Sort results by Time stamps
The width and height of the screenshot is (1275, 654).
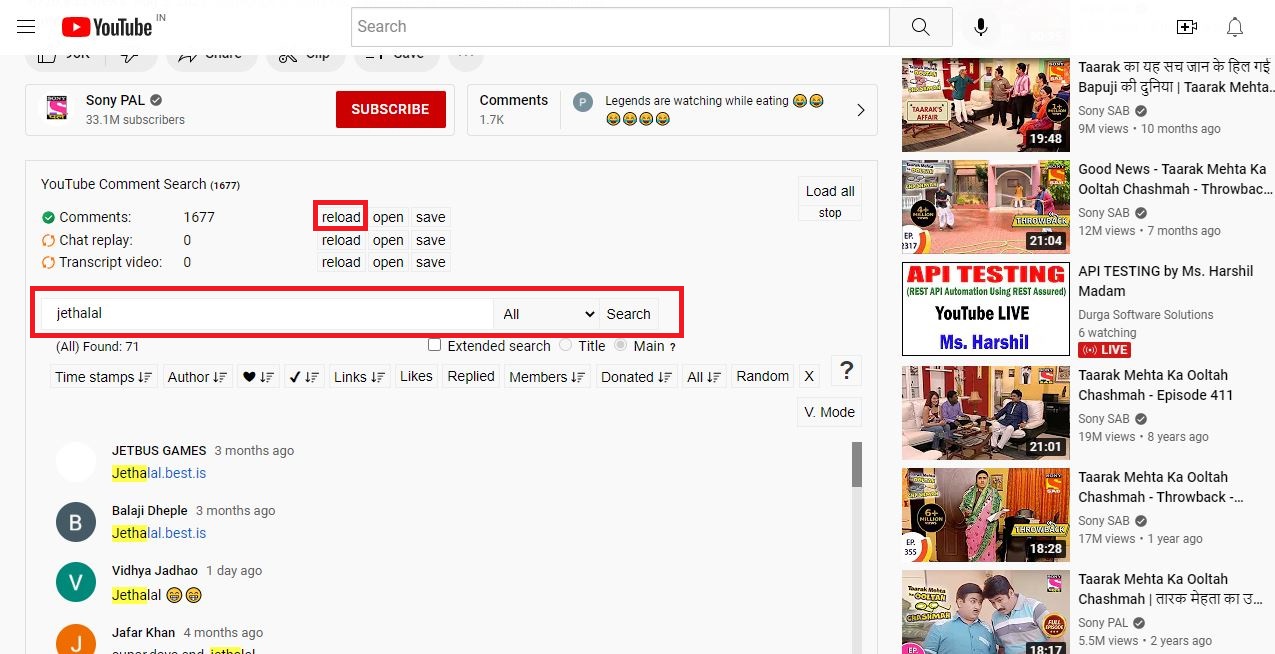coord(101,377)
